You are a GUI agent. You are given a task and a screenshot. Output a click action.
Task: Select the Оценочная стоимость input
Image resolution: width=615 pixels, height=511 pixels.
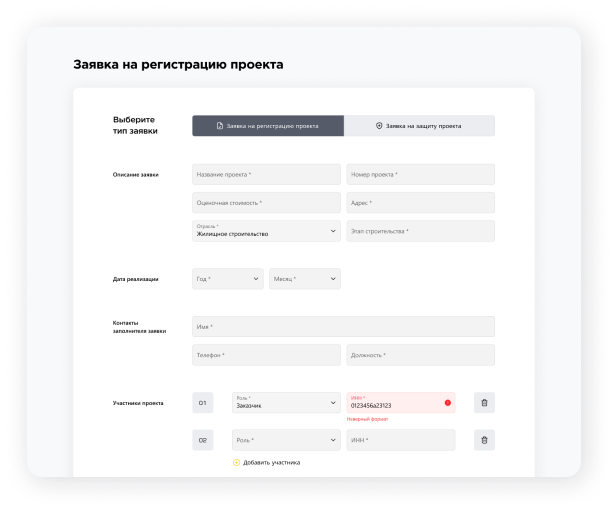click(x=266, y=203)
